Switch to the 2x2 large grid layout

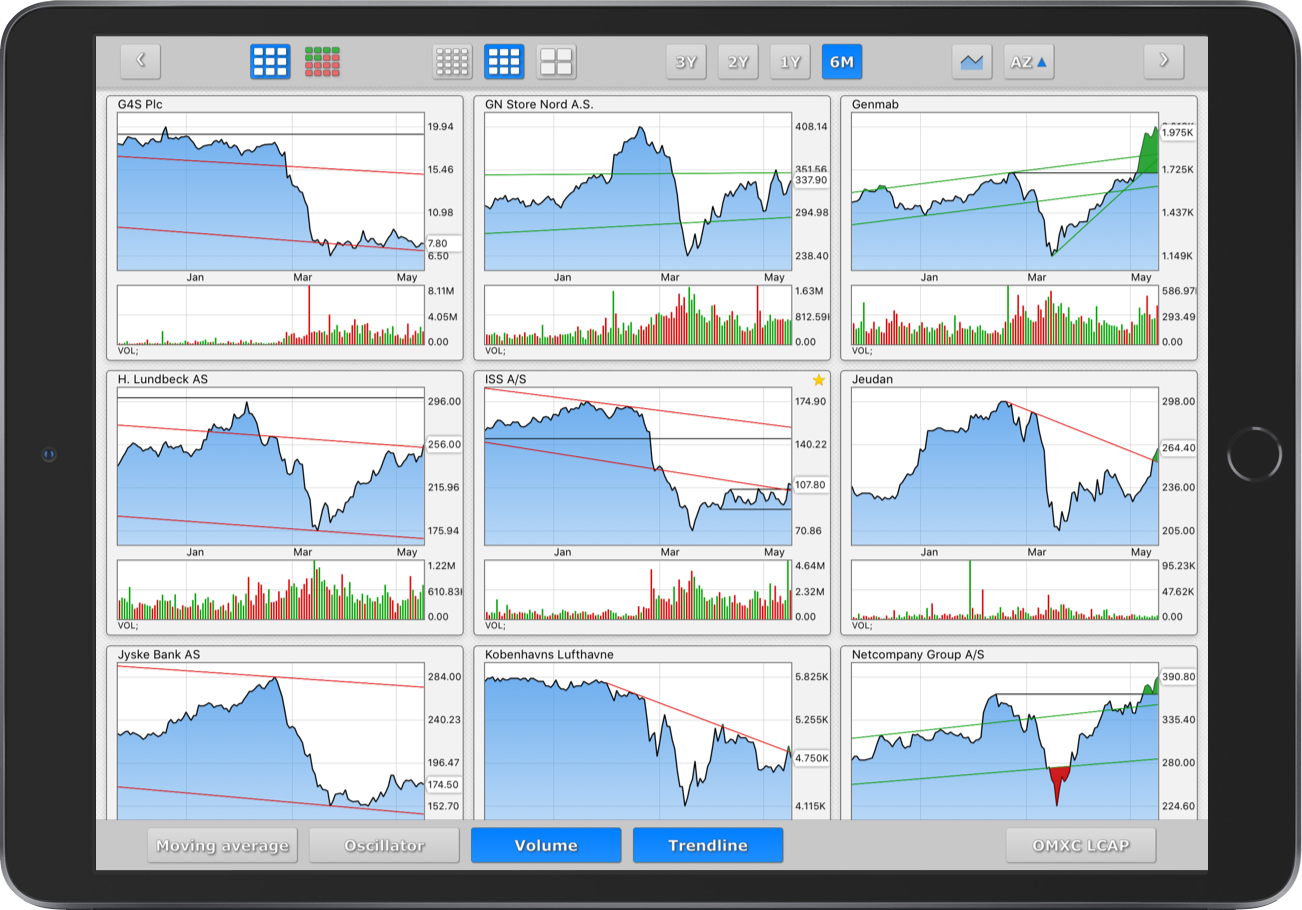(556, 61)
